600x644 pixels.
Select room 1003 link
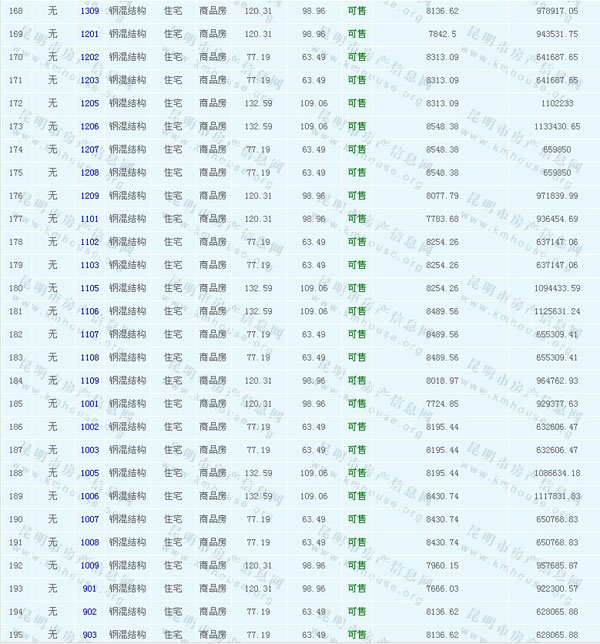pos(89,450)
